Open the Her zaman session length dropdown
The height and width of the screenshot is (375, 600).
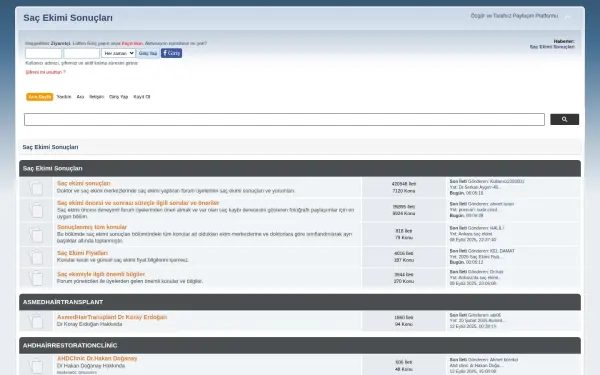(x=118, y=53)
